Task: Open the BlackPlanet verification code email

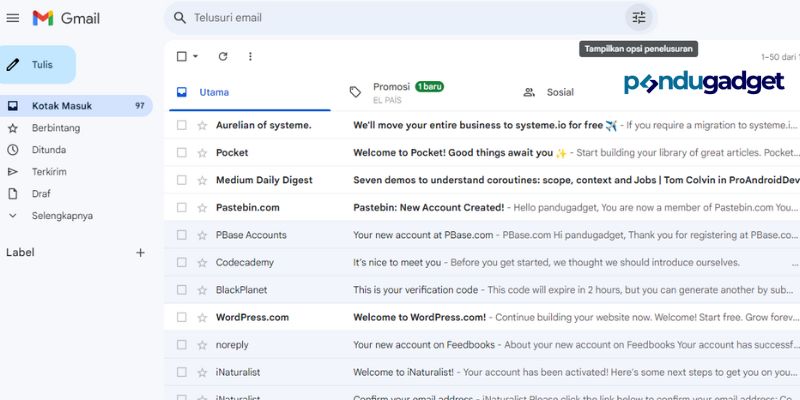Action: point(482,290)
